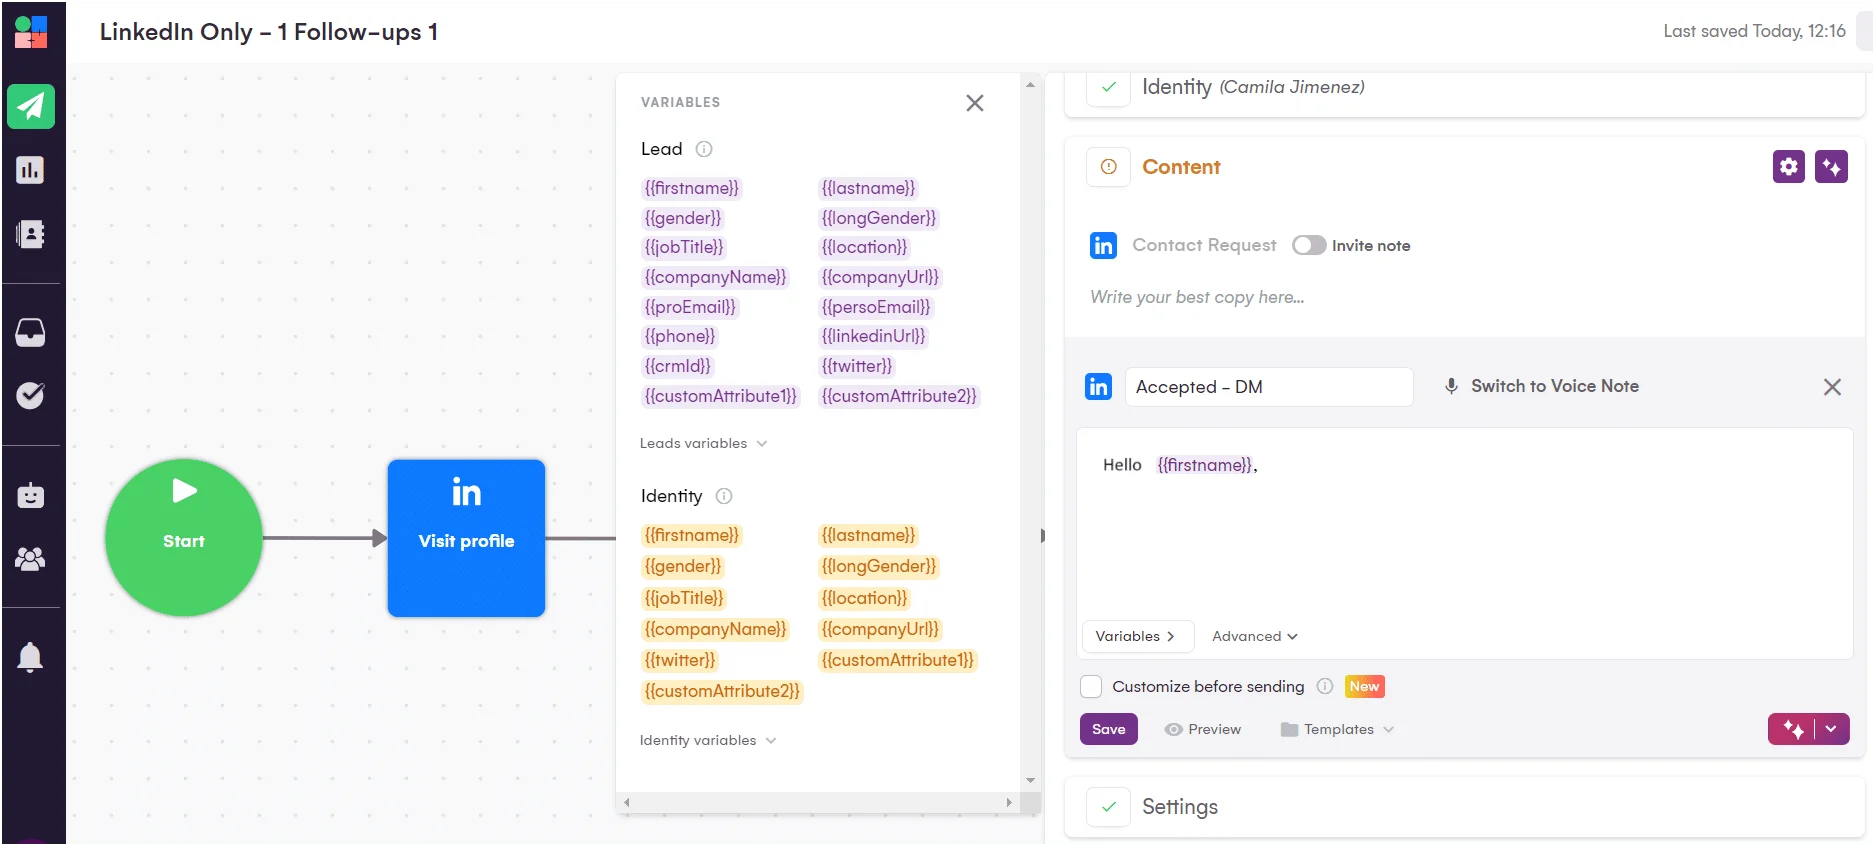Open the team members sidebar icon
The width and height of the screenshot is (1875, 846).
tap(30, 559)
